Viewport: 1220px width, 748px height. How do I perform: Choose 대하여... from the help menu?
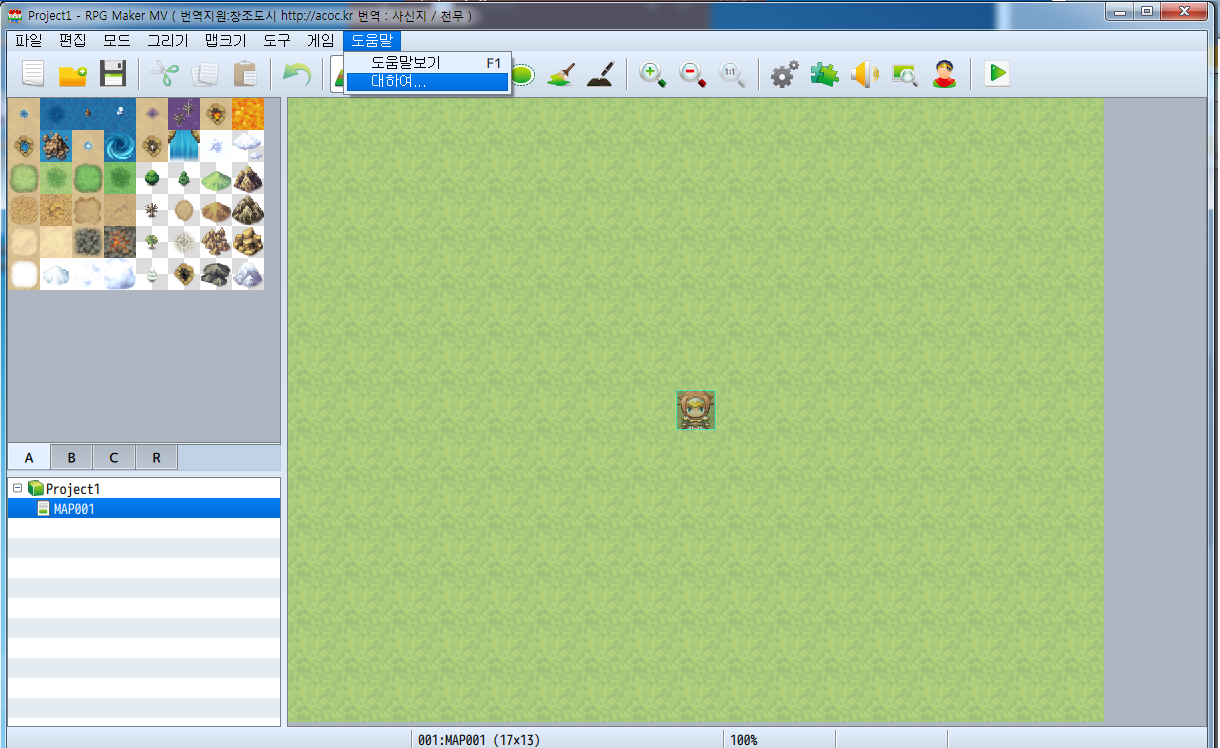pyautogui.click(x=427, y=81)
